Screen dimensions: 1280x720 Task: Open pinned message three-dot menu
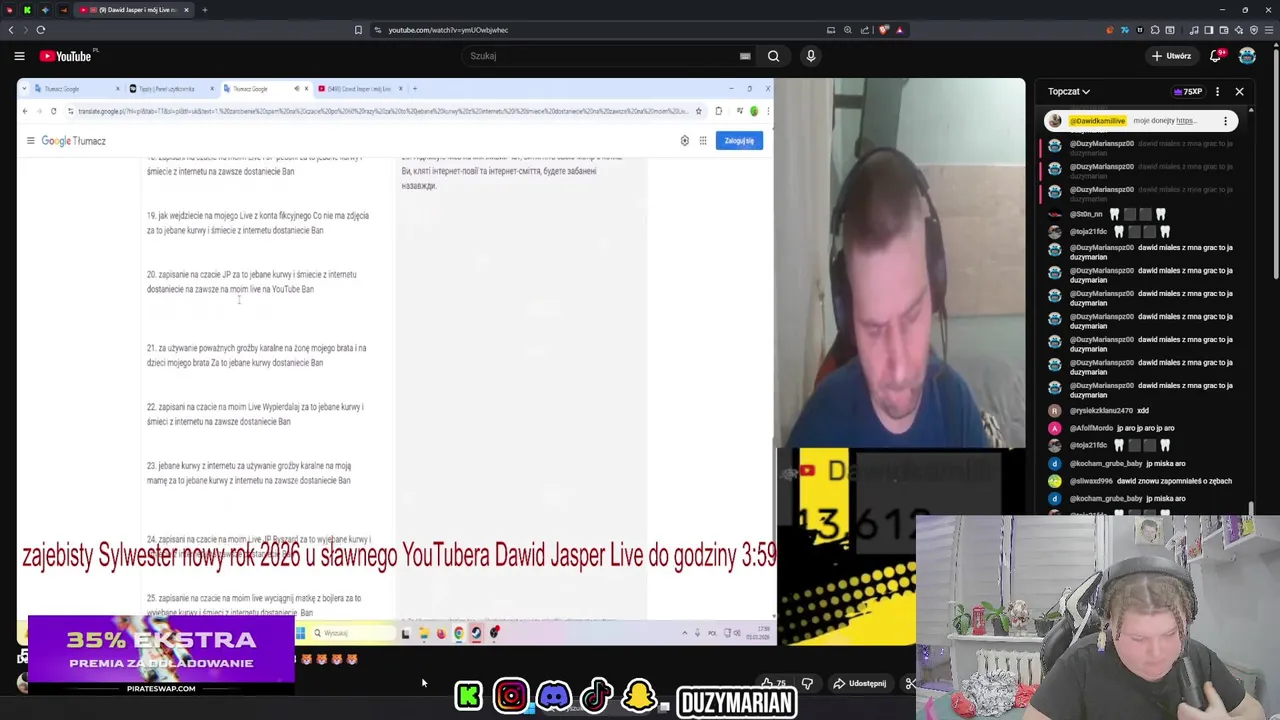point(1225,121)
